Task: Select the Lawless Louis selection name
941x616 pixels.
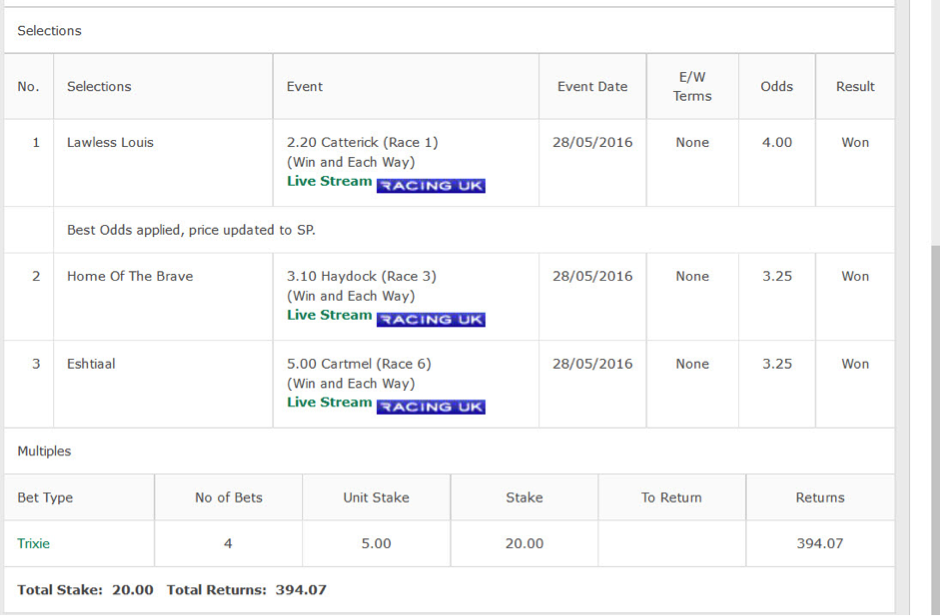Action: pos(110,142)
